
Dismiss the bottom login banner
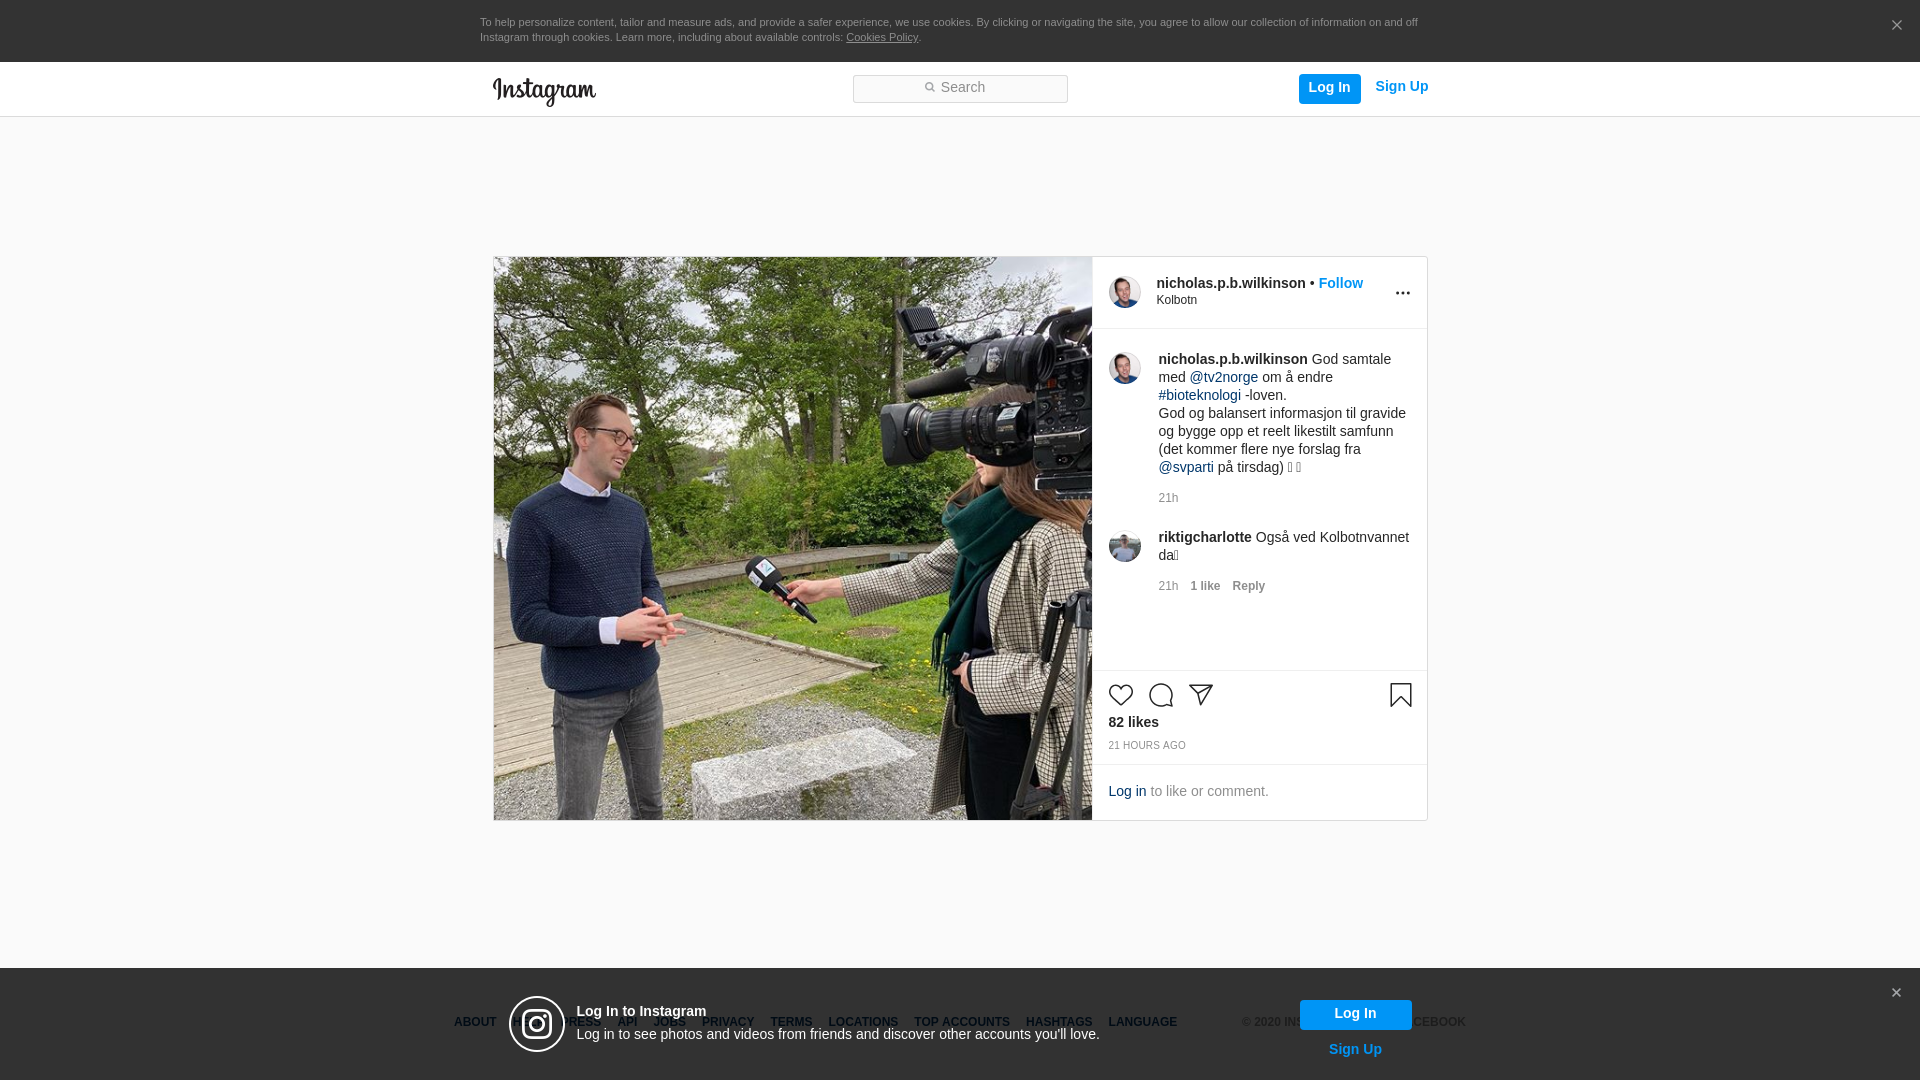[1896, 993]
